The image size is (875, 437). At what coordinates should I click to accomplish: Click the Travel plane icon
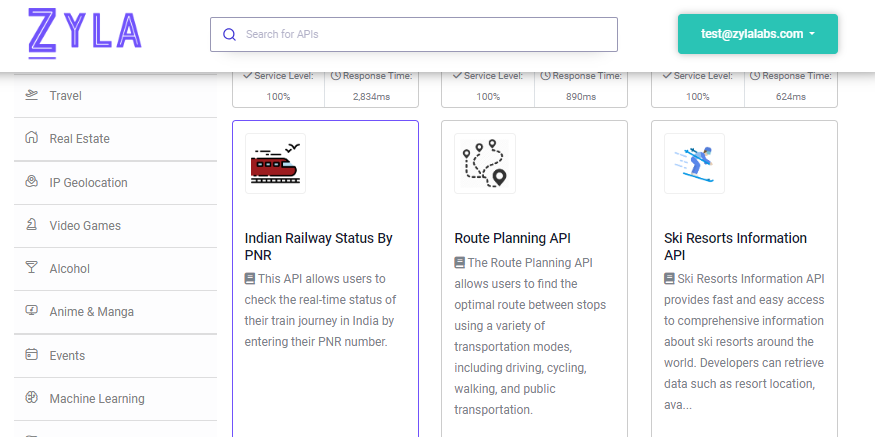tap(32, 95)
